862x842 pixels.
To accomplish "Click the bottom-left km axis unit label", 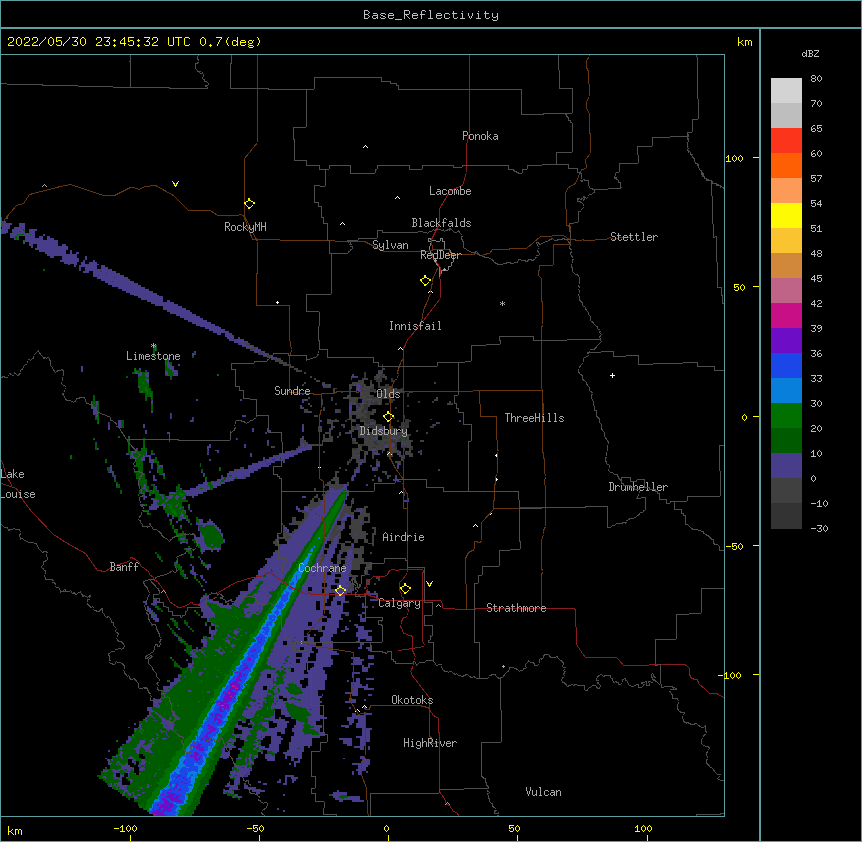I will [14, 831].
